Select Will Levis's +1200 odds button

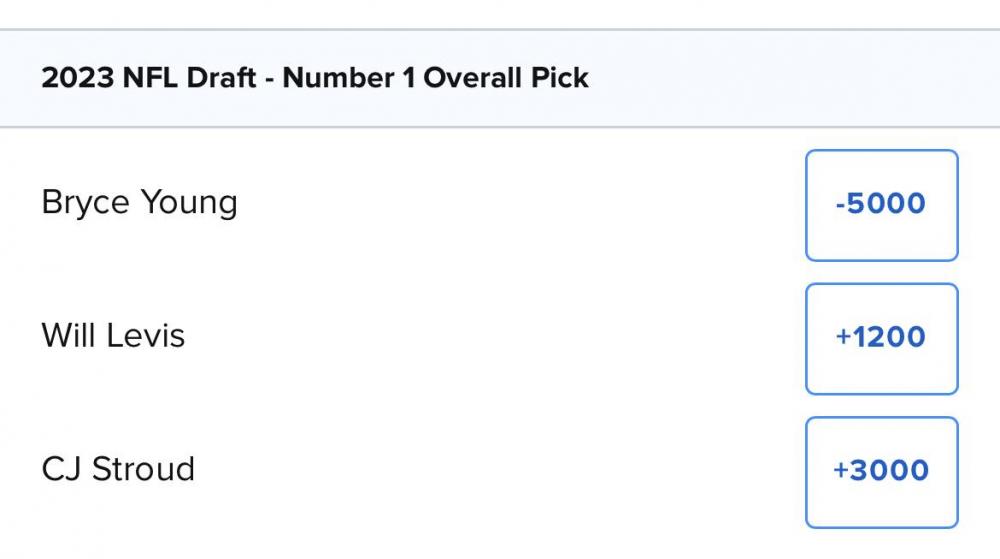tap(881, 338)
